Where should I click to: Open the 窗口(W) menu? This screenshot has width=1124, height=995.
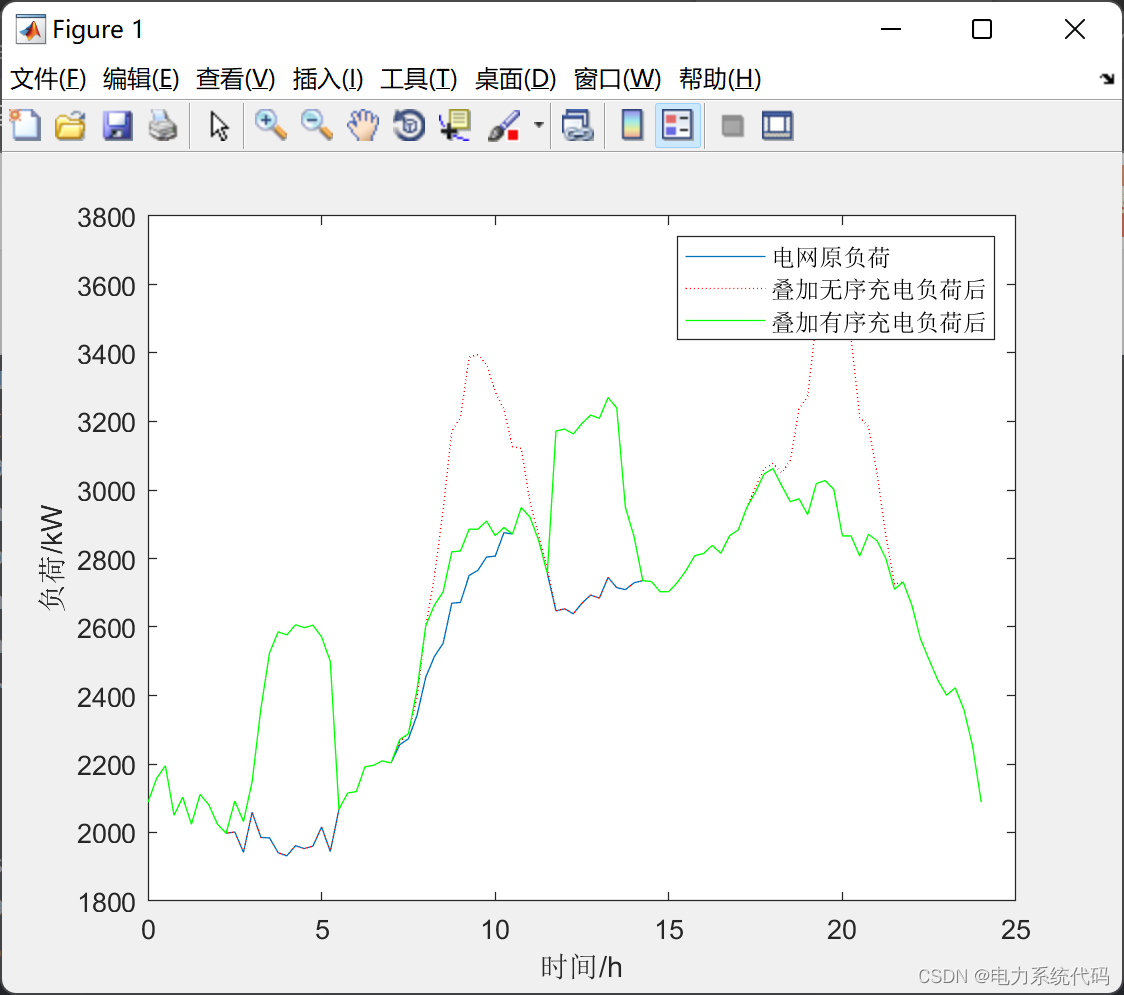pos(617,78)
